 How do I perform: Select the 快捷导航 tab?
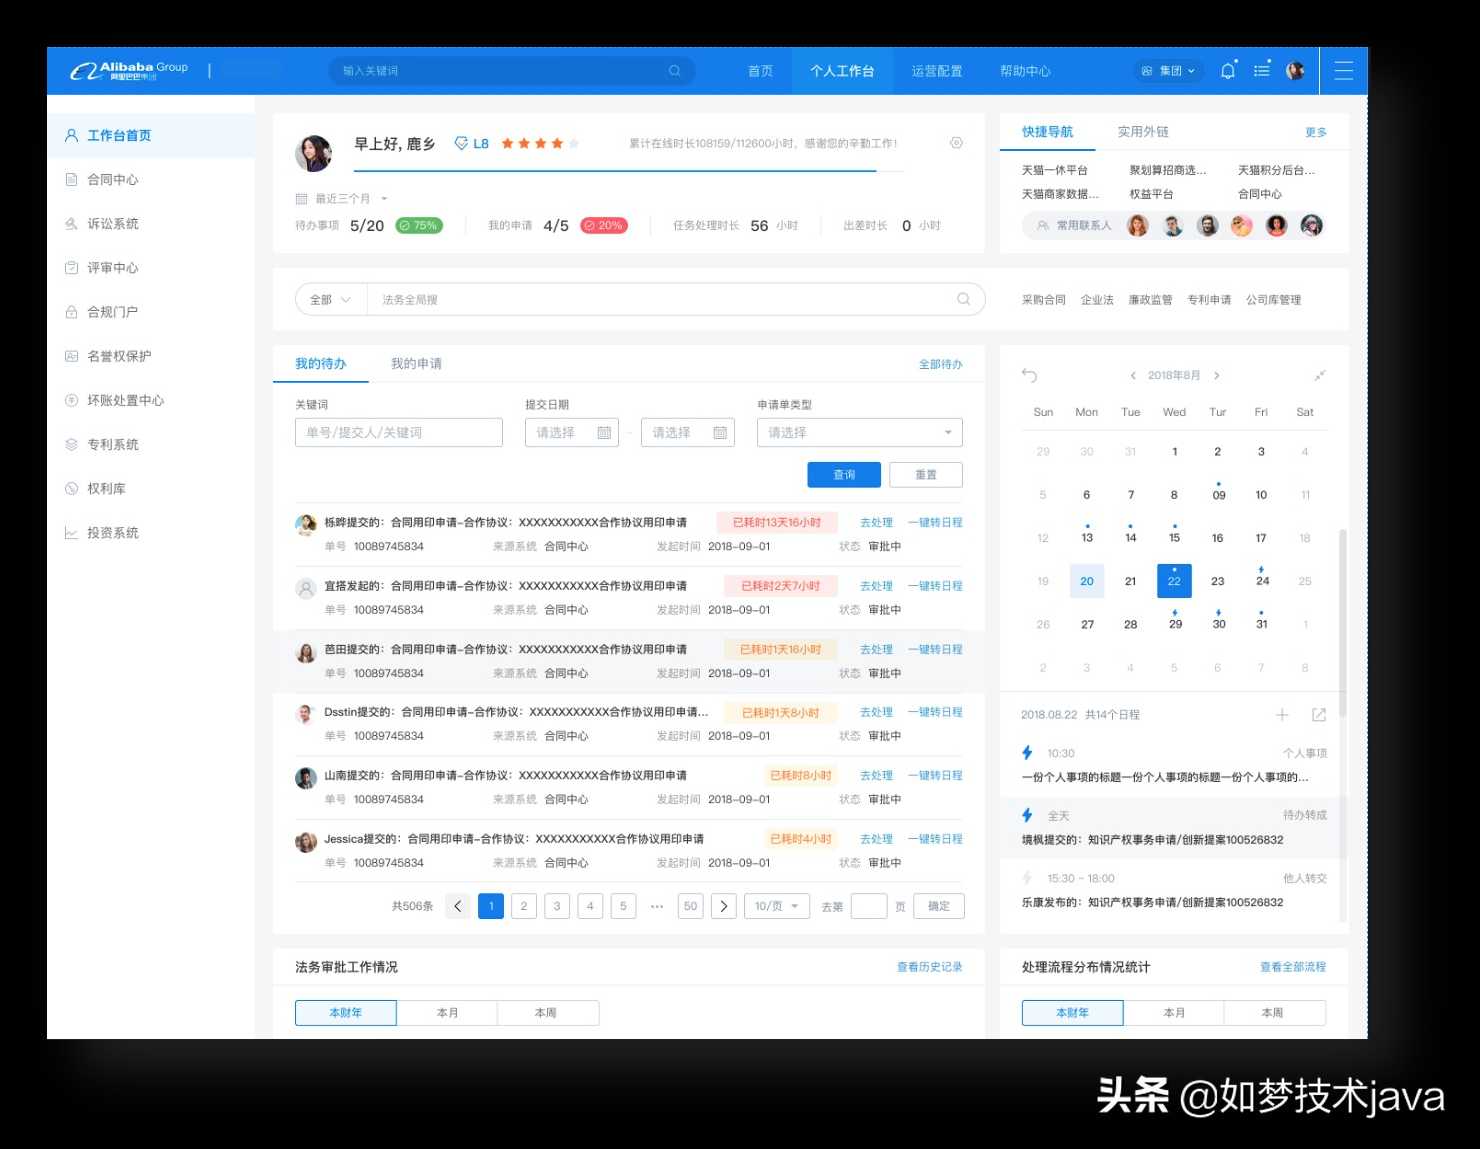point(1047,132)
